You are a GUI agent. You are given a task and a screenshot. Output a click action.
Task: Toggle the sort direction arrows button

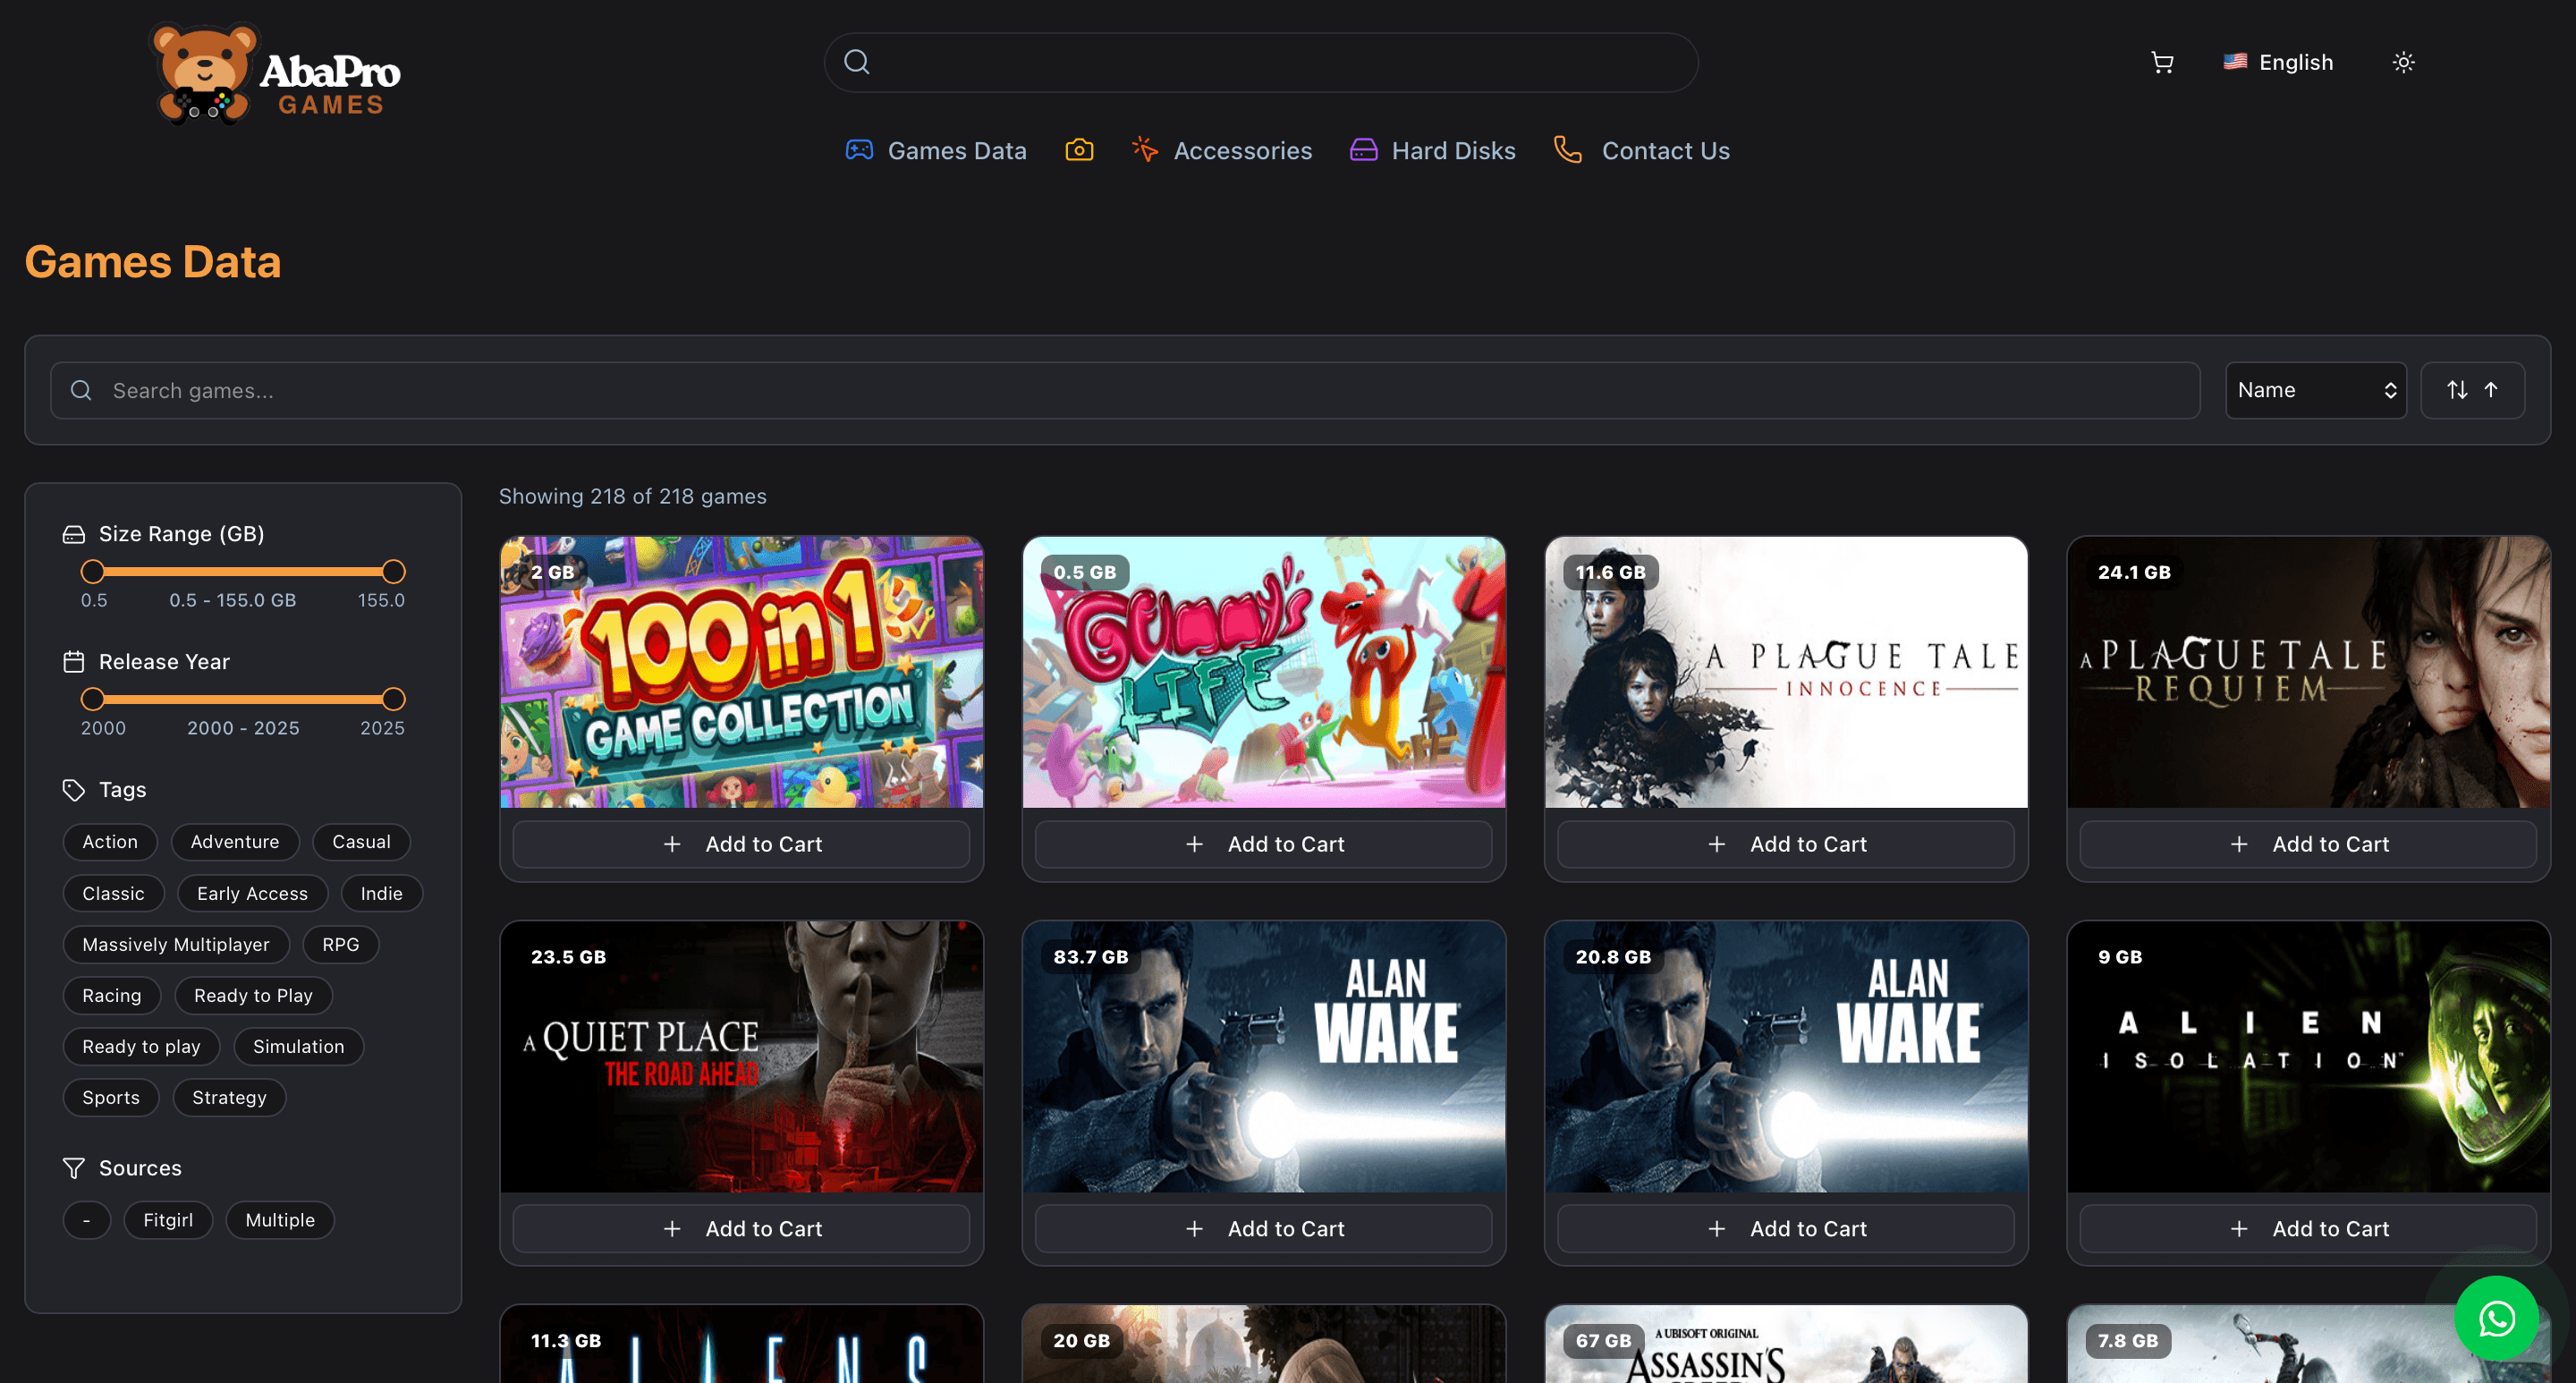2471,390
